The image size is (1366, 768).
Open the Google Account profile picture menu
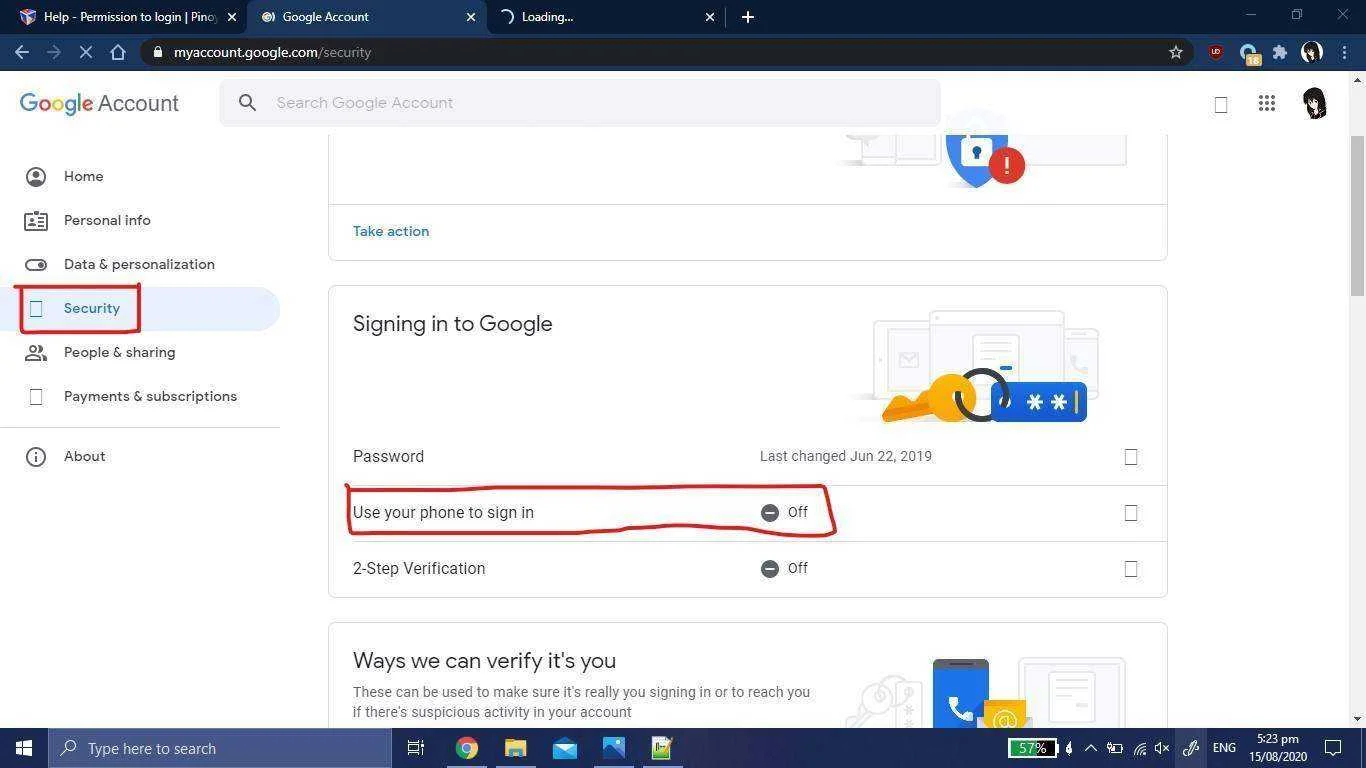click(x=1315, y=103)
